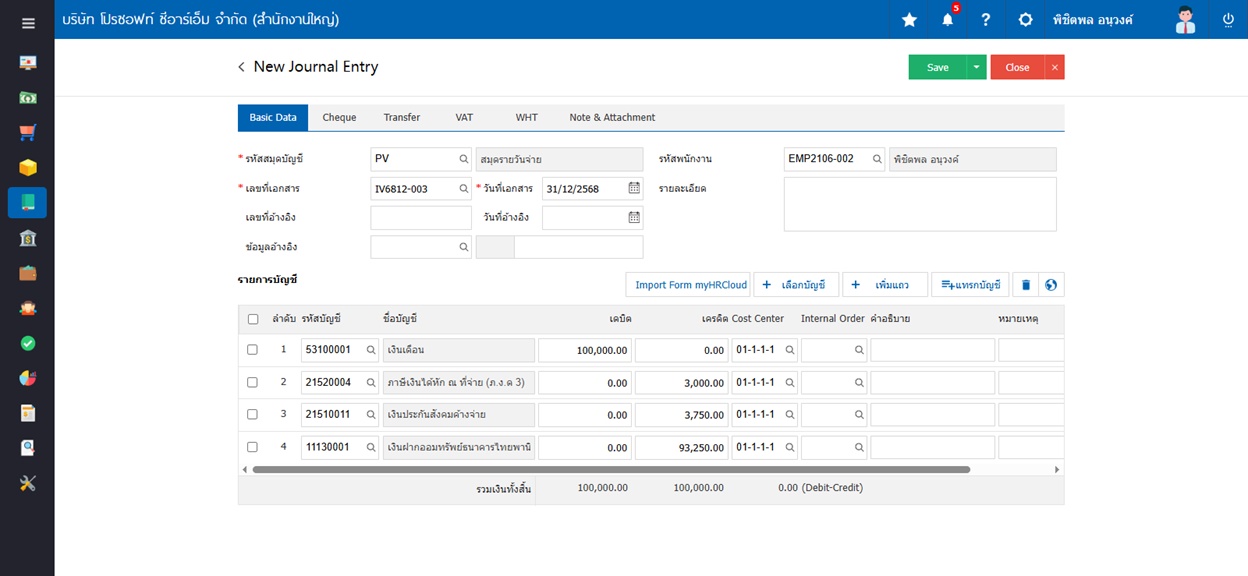Toggle the select-all checkbox in table header

[x=252, y=319]
